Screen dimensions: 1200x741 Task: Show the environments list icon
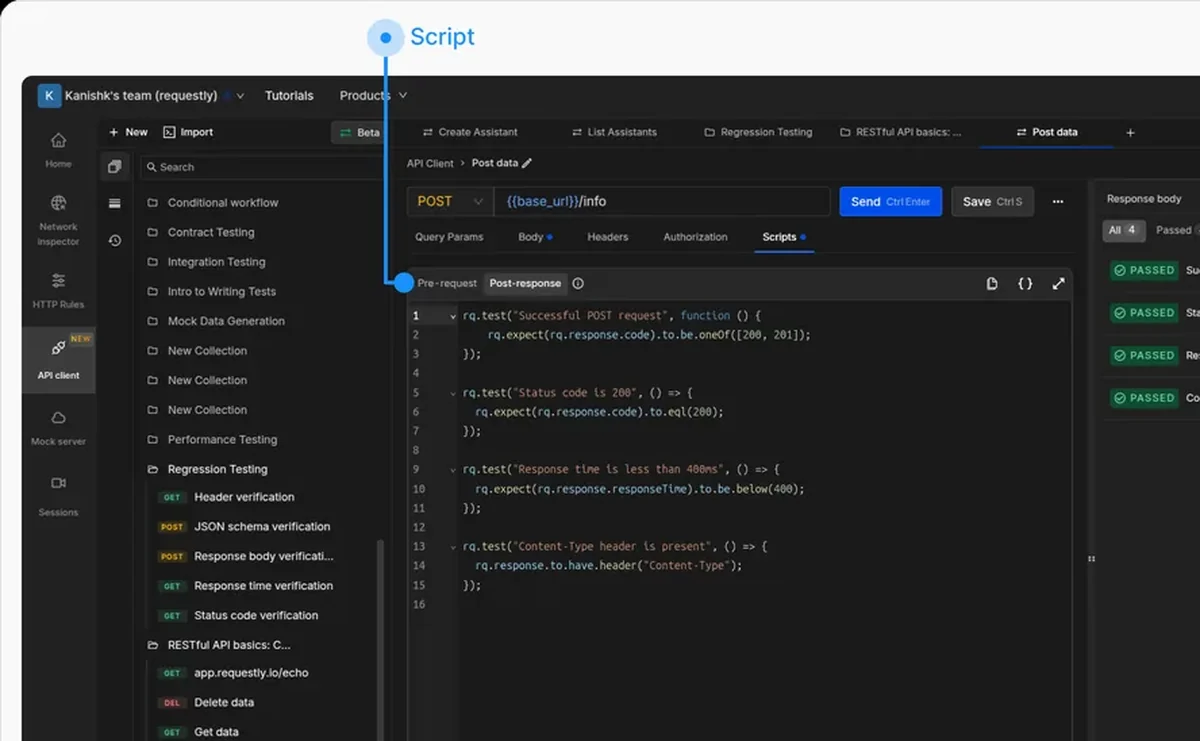click(115, 203)
